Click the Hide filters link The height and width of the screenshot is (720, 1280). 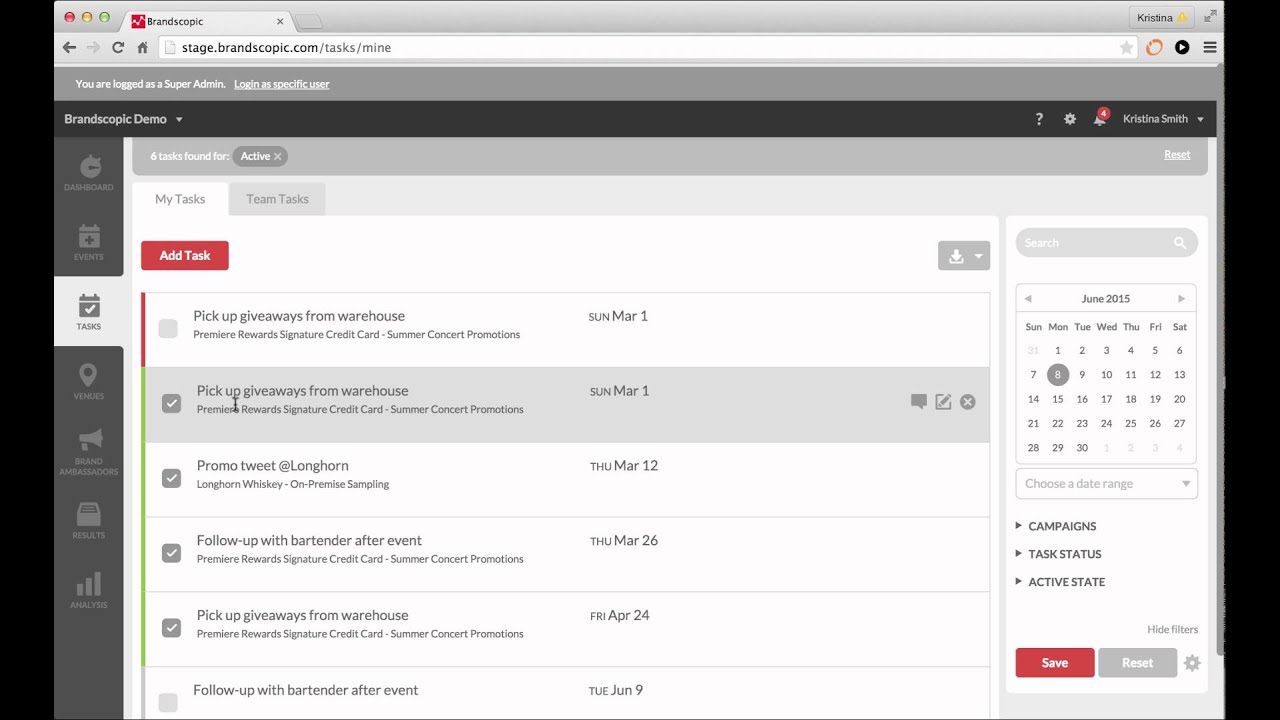point(1172,630)
